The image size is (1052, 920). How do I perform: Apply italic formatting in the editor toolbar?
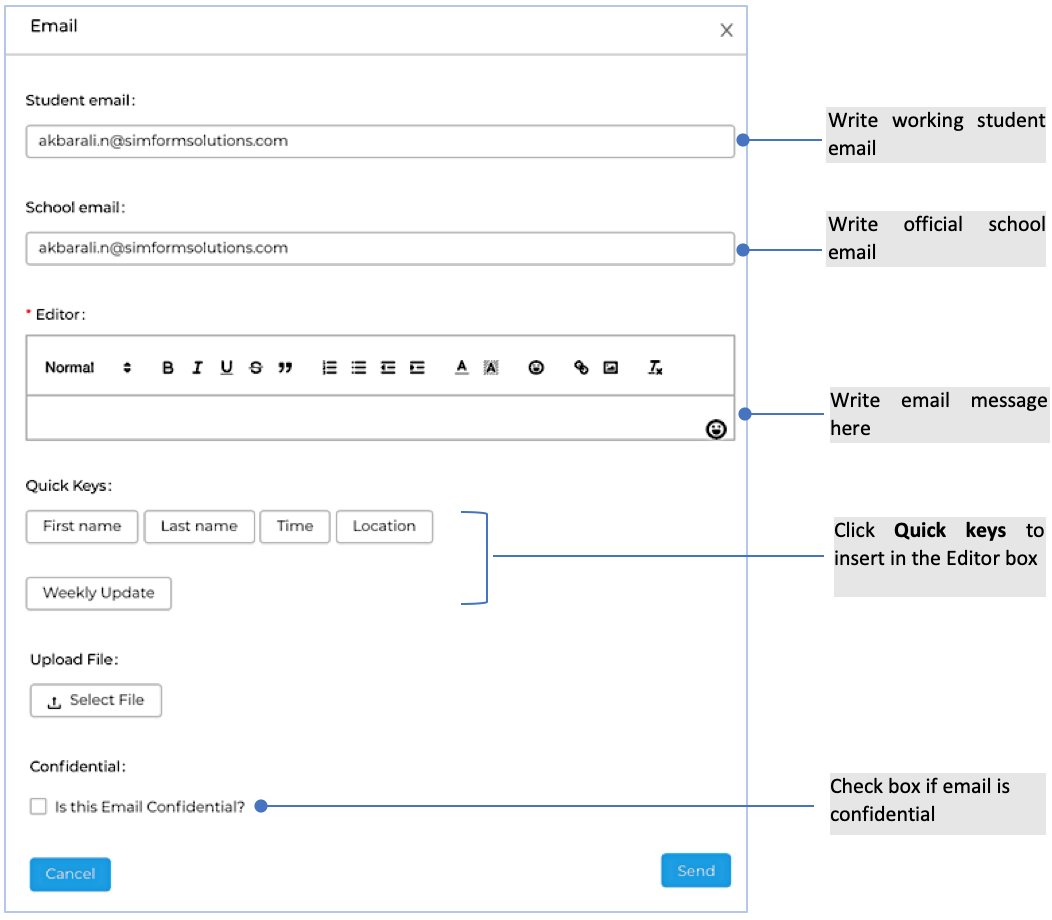click(x=197, y=368)
